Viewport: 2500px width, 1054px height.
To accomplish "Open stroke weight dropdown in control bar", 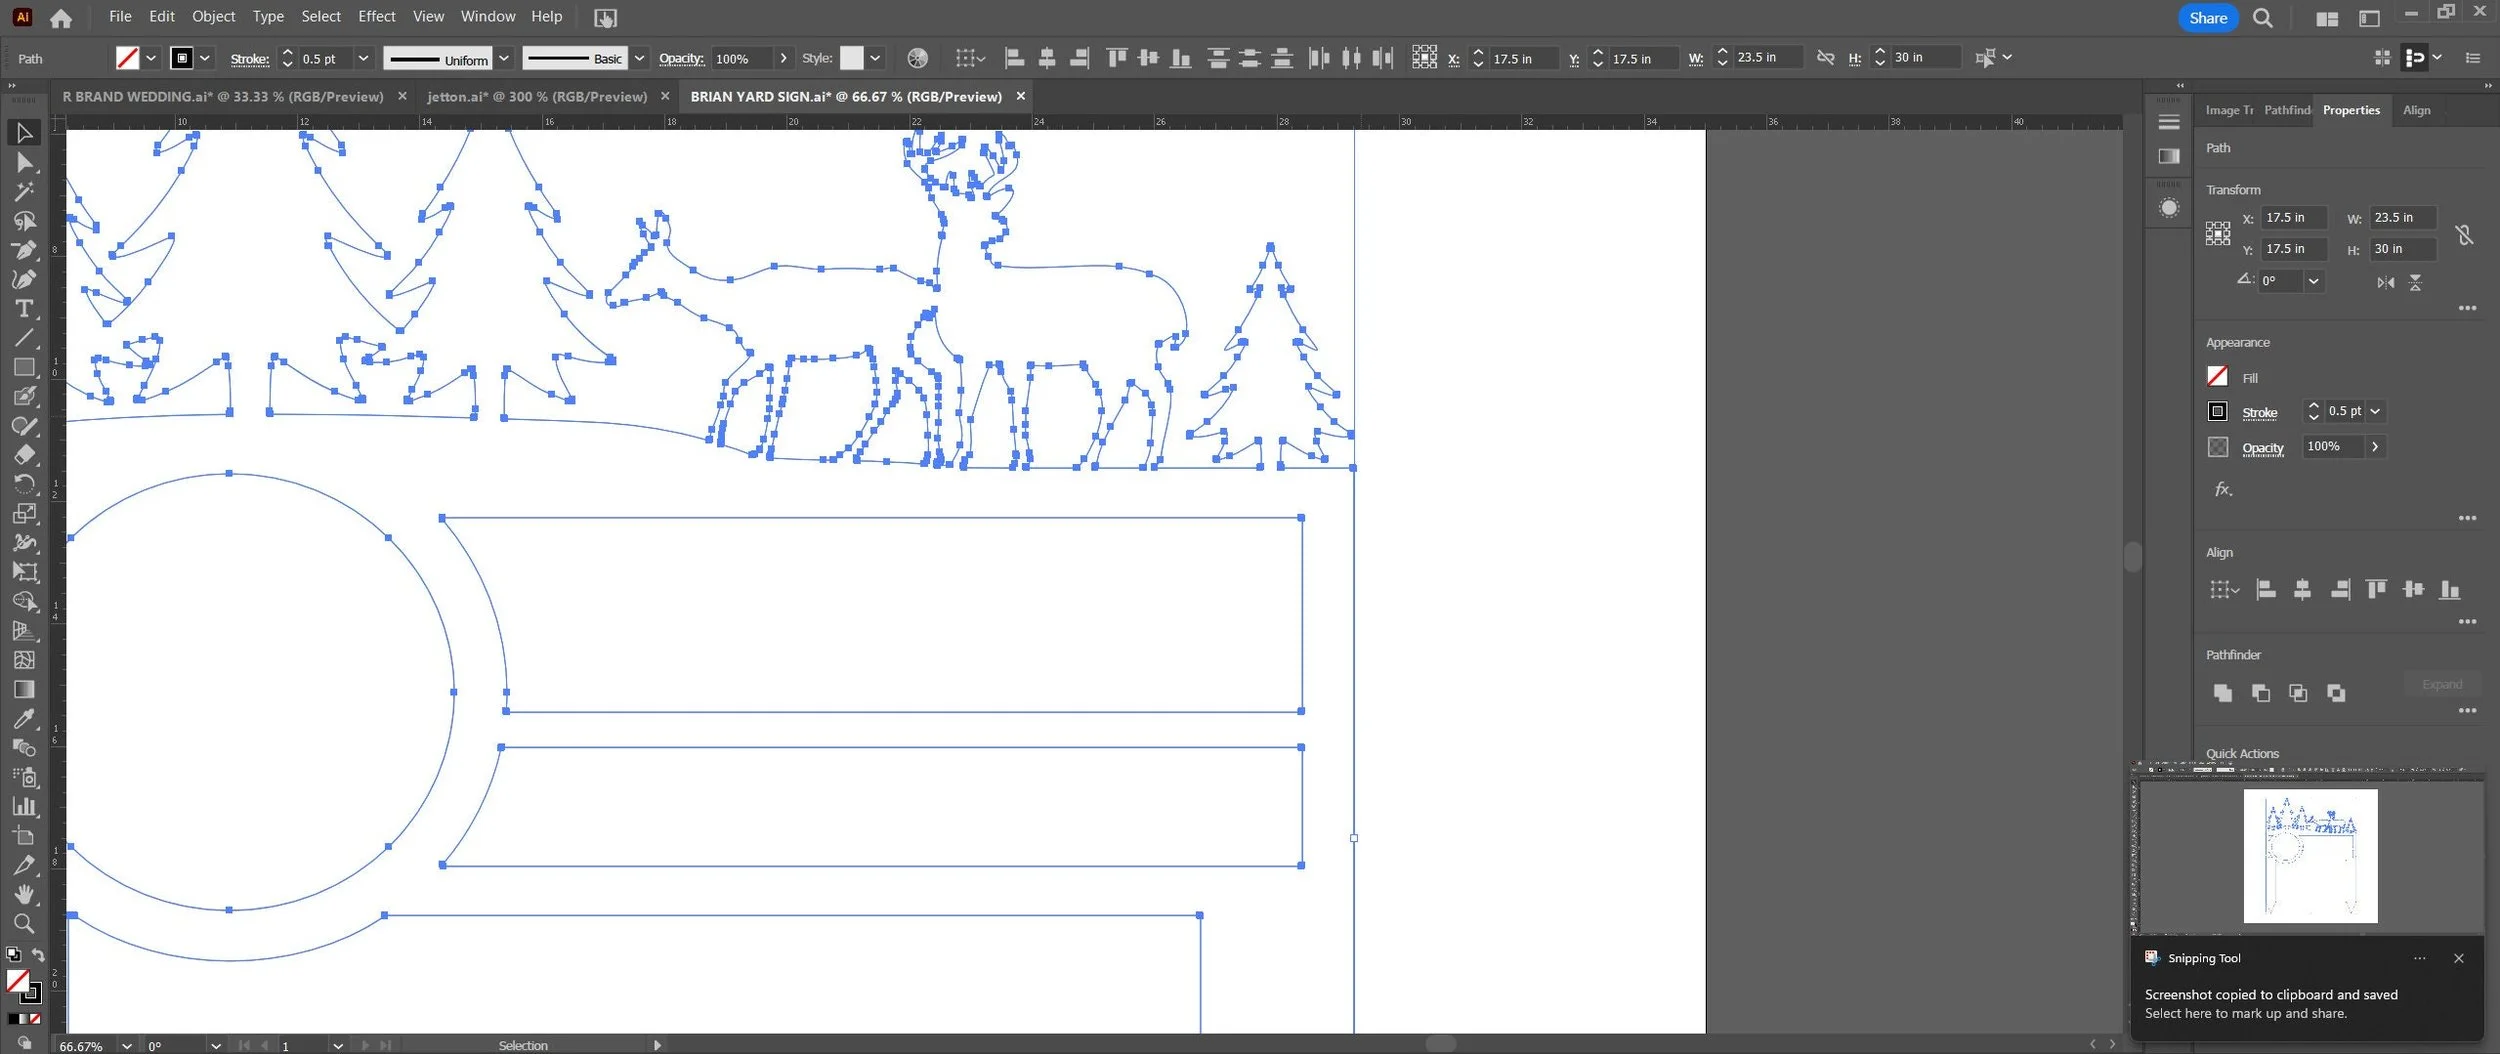I will tap(363, 58).
